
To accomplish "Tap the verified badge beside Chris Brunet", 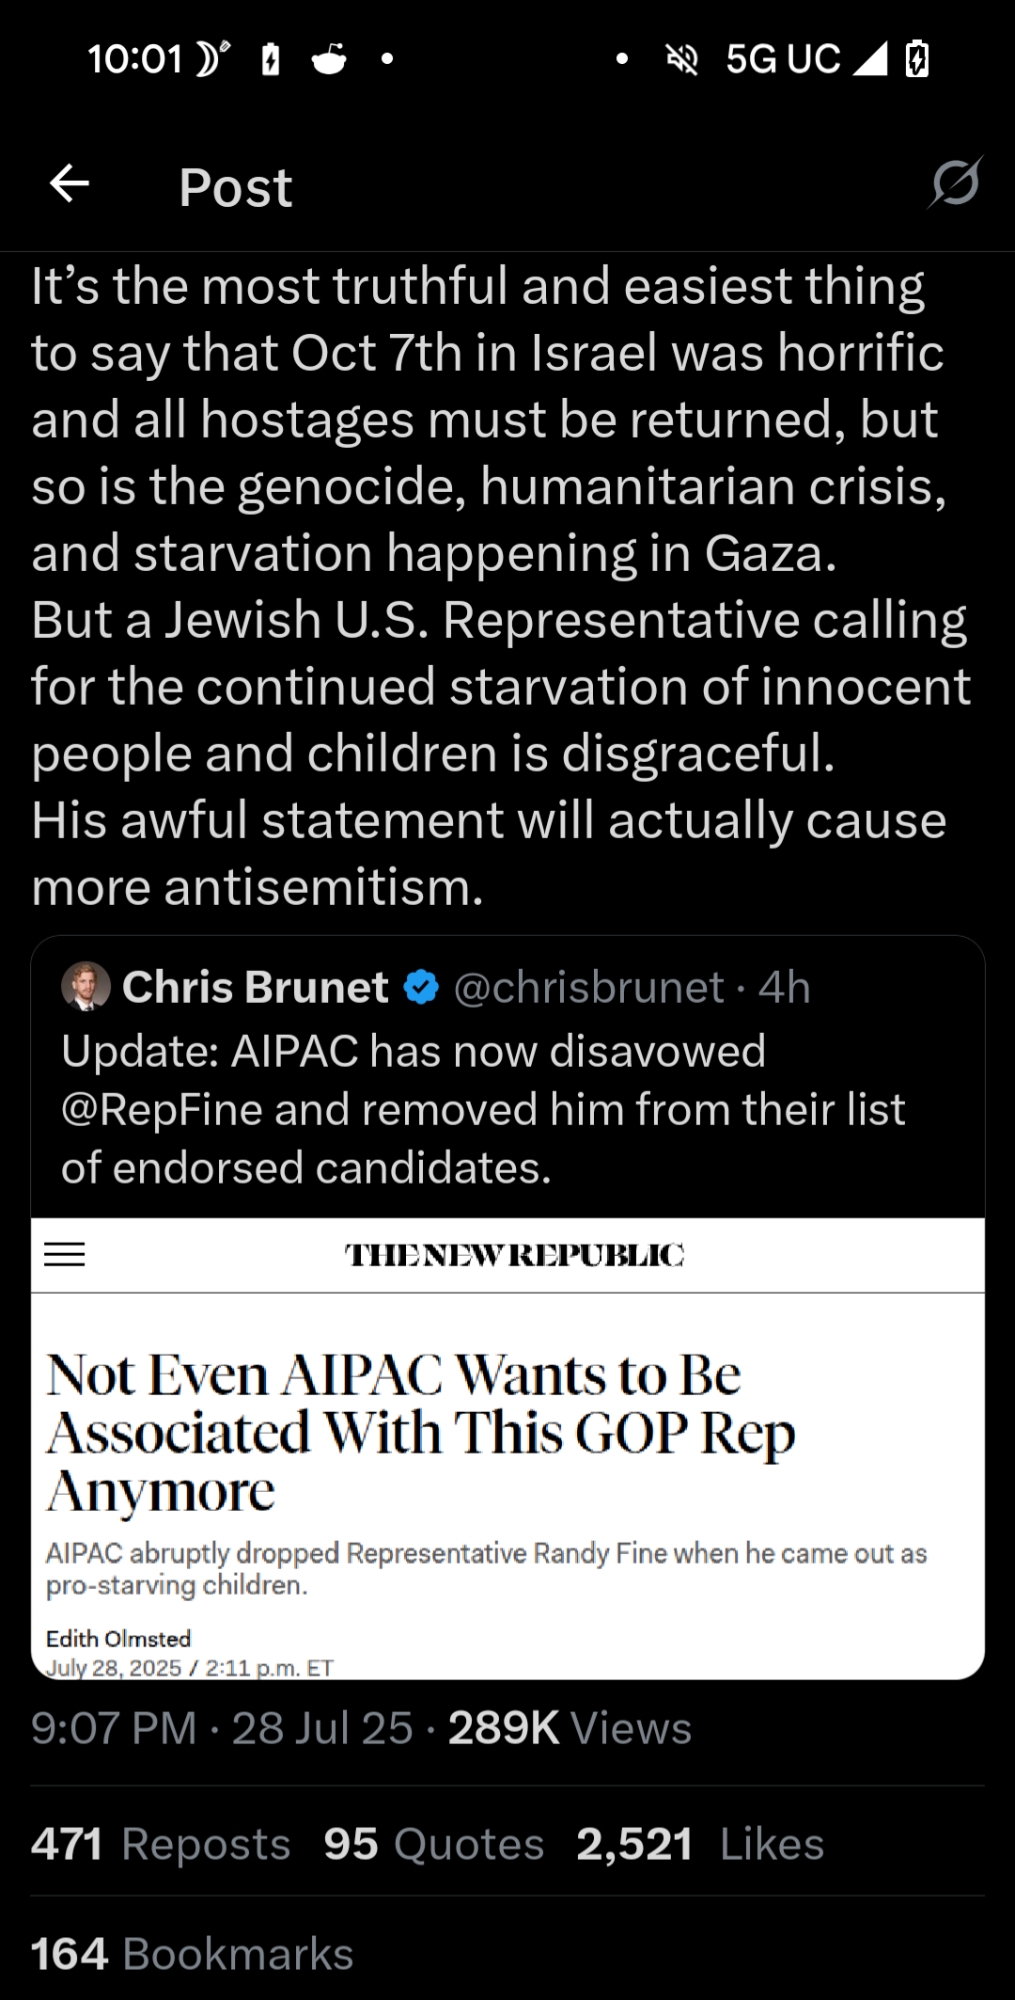I will 422,988.
